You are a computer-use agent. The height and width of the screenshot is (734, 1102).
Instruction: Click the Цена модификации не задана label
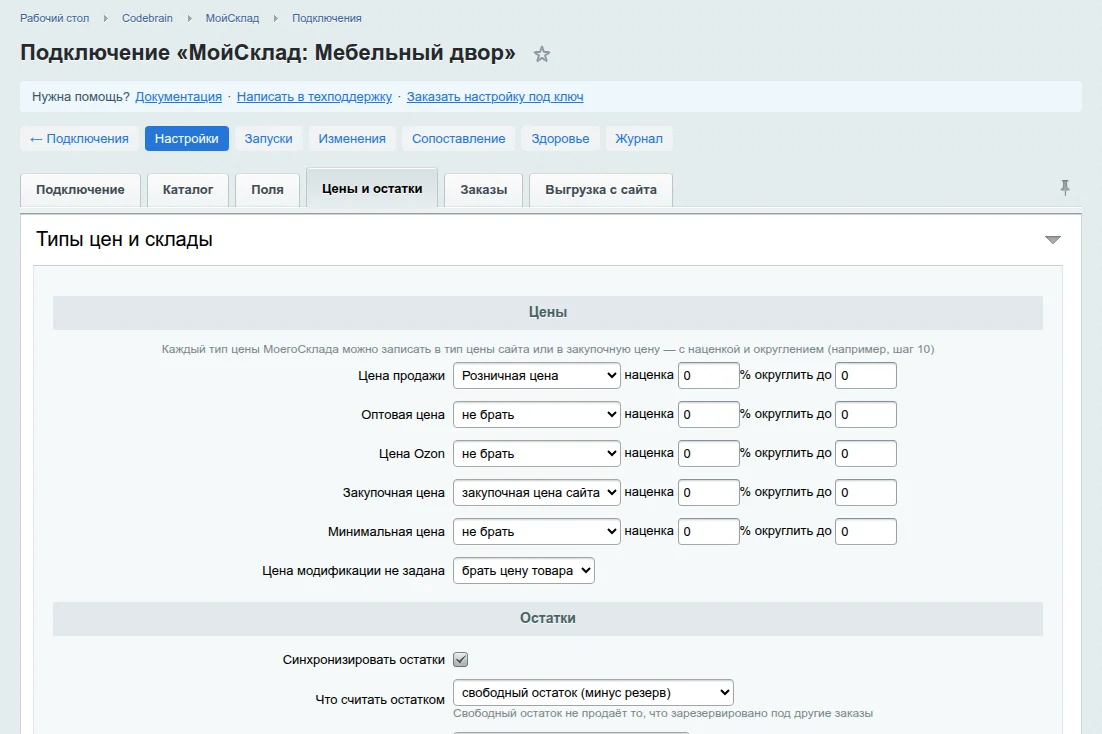click(x=354, y=571)
